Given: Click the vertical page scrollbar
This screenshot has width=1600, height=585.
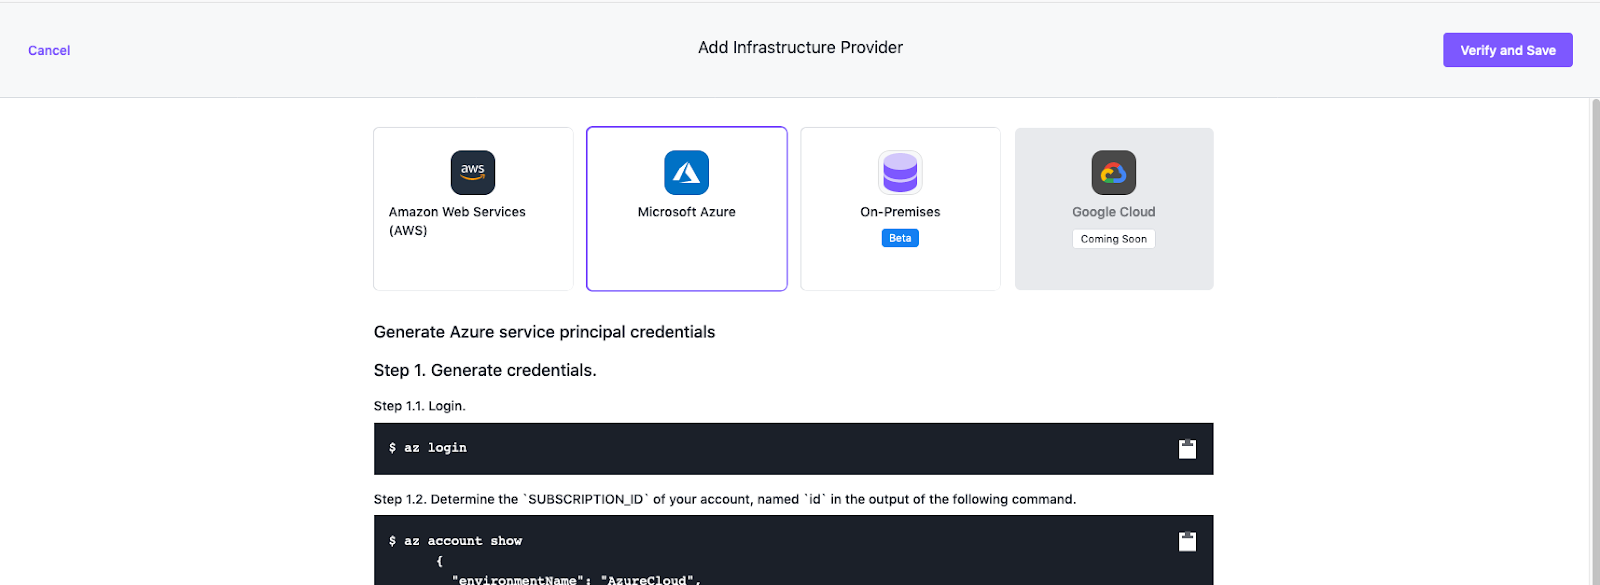Looking at the screenshot, I should (1595, 341).
